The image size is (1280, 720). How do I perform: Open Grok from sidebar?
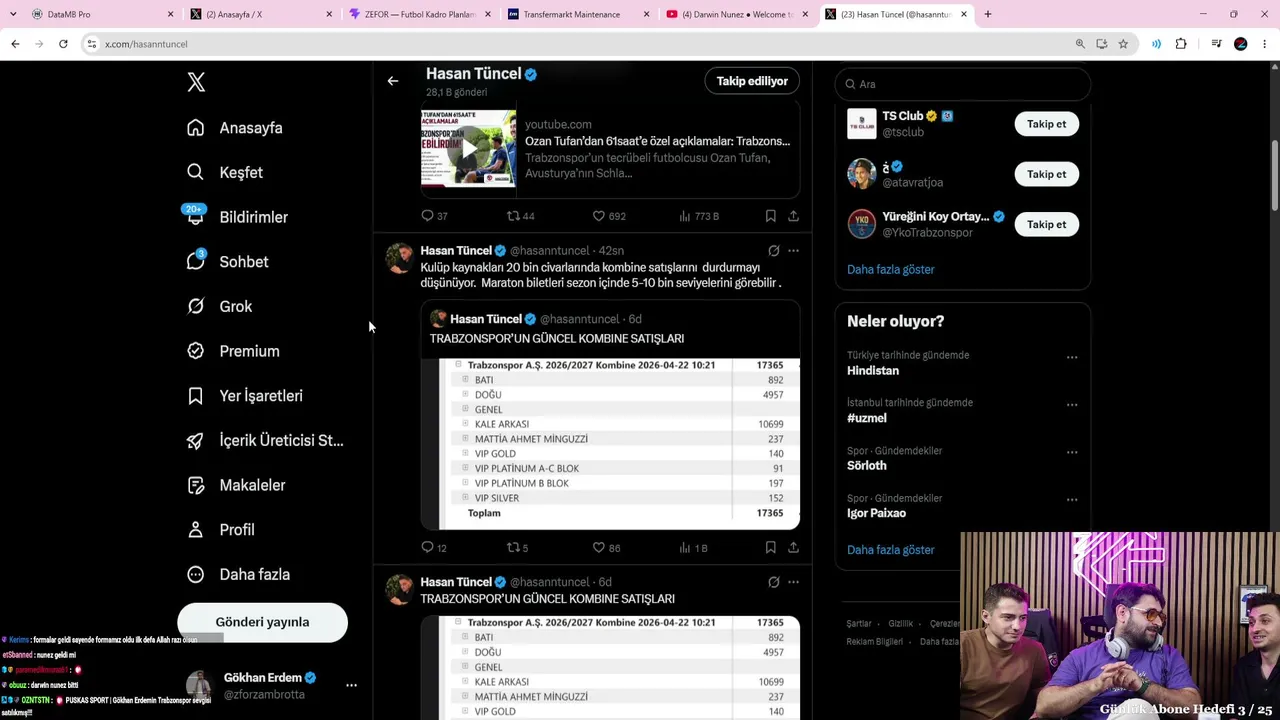(x=219, y=306)
